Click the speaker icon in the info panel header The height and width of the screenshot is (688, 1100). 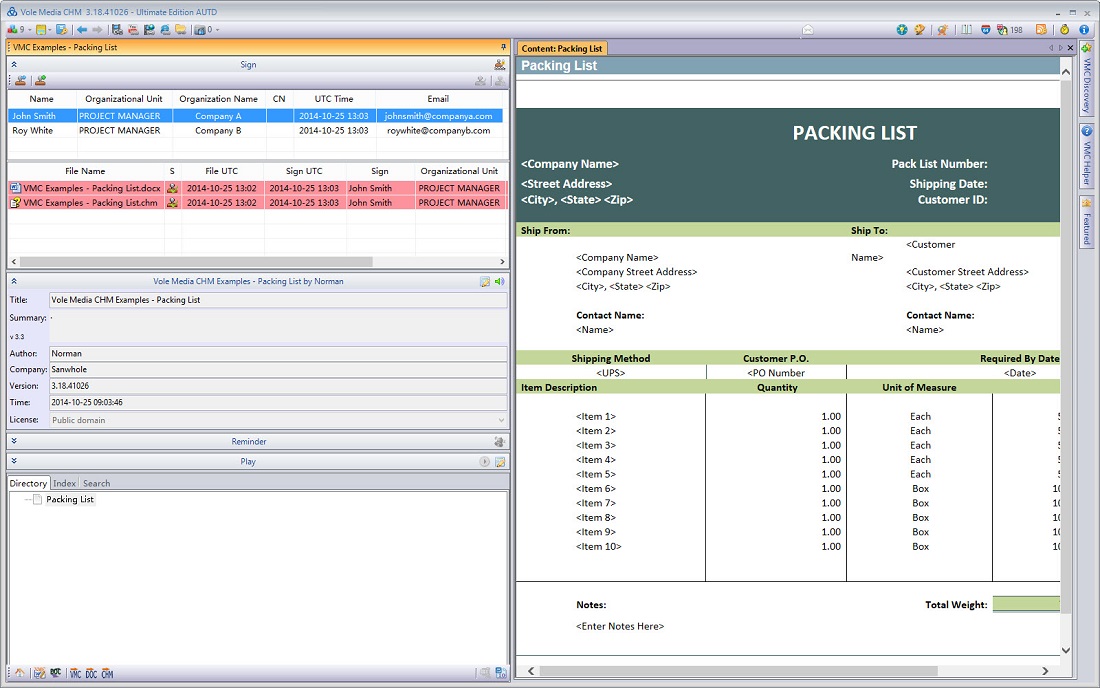pos(499,282)
